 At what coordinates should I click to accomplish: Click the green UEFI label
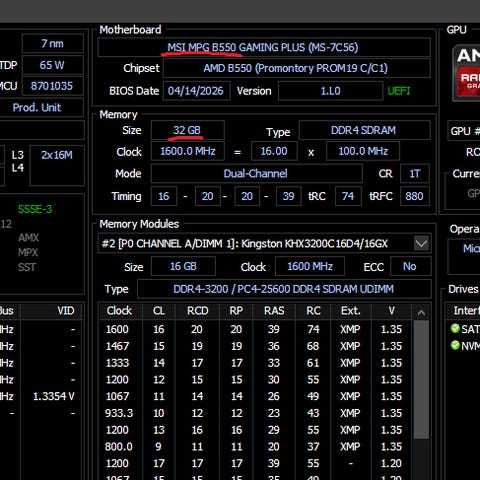(x=399, y=91)
